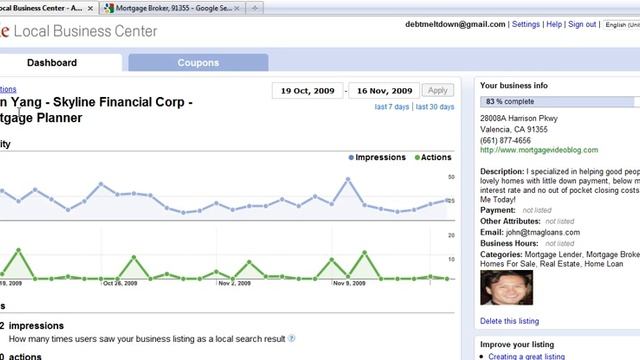Image resolution: width=640 pixels, height=360 pixels.
Task: Close the Local Business Center tab
Action: 90,8
